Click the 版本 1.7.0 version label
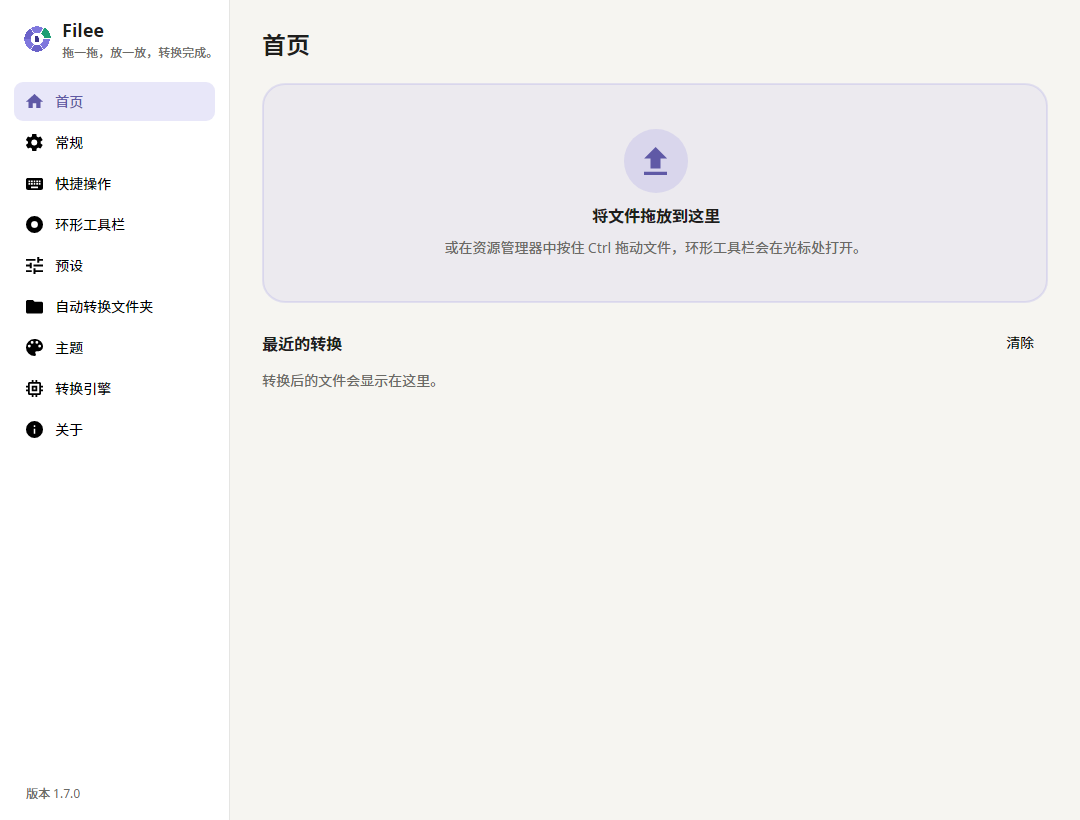Image resolution: width=1080 pixels, height=820 pixels. tap(53, 794)
